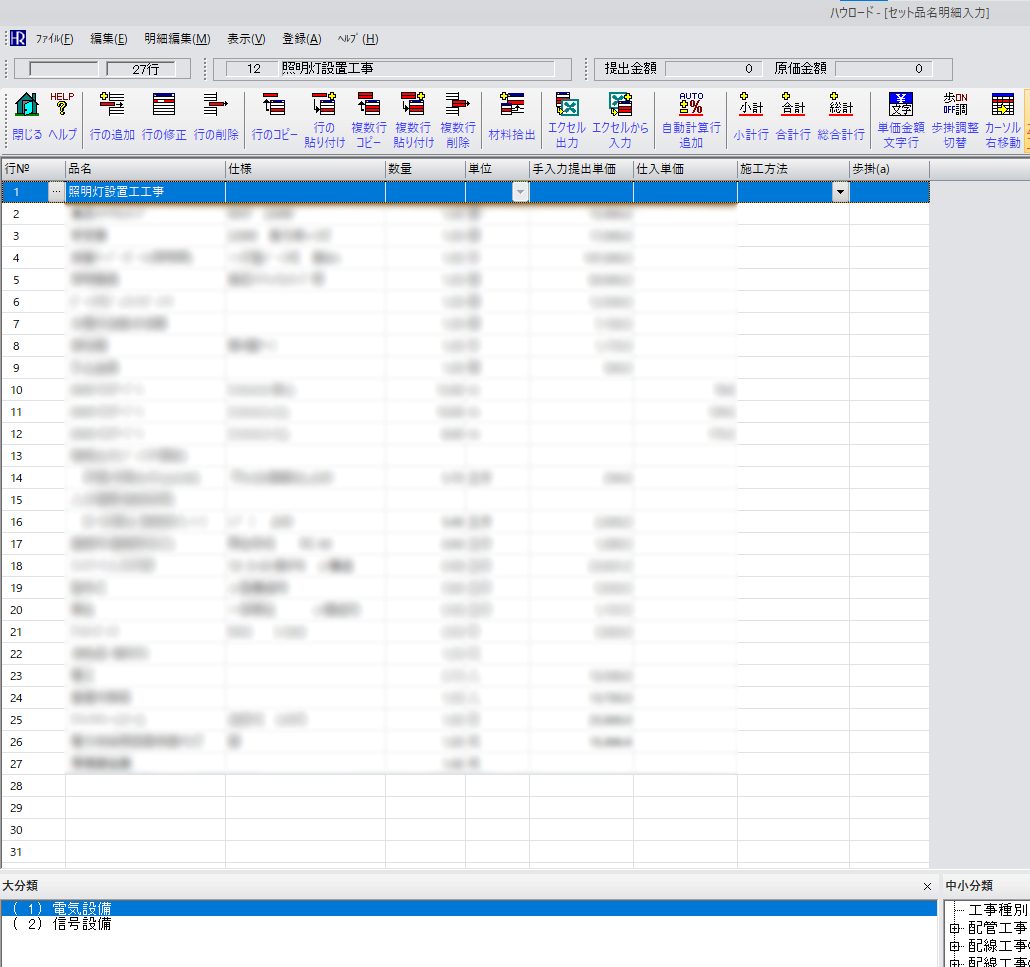Close the 大分類 panel
The height and width of the screenshot is (967, 1030).
click(927, 886)
